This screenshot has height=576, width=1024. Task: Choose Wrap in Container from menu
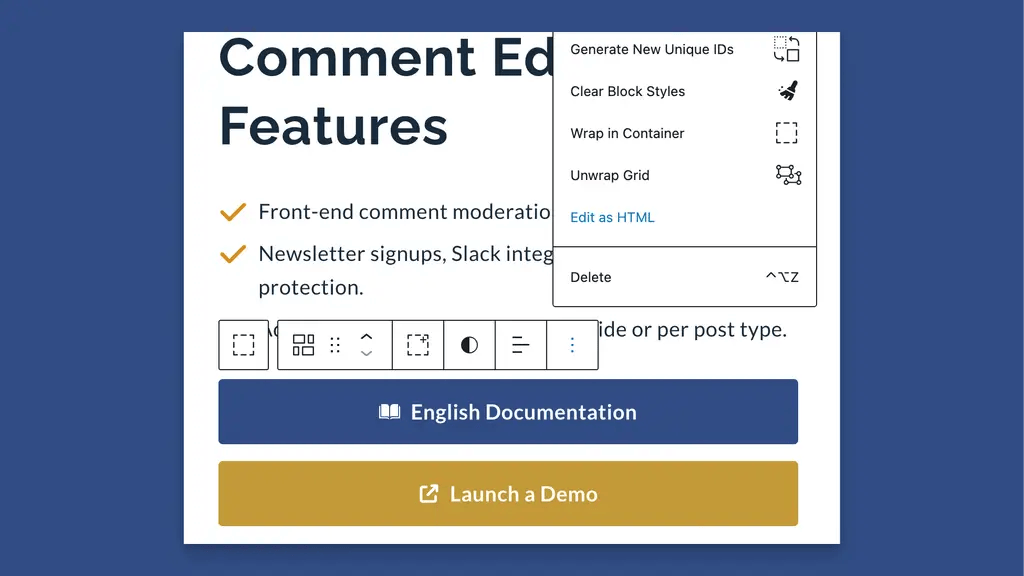(626, 133)
